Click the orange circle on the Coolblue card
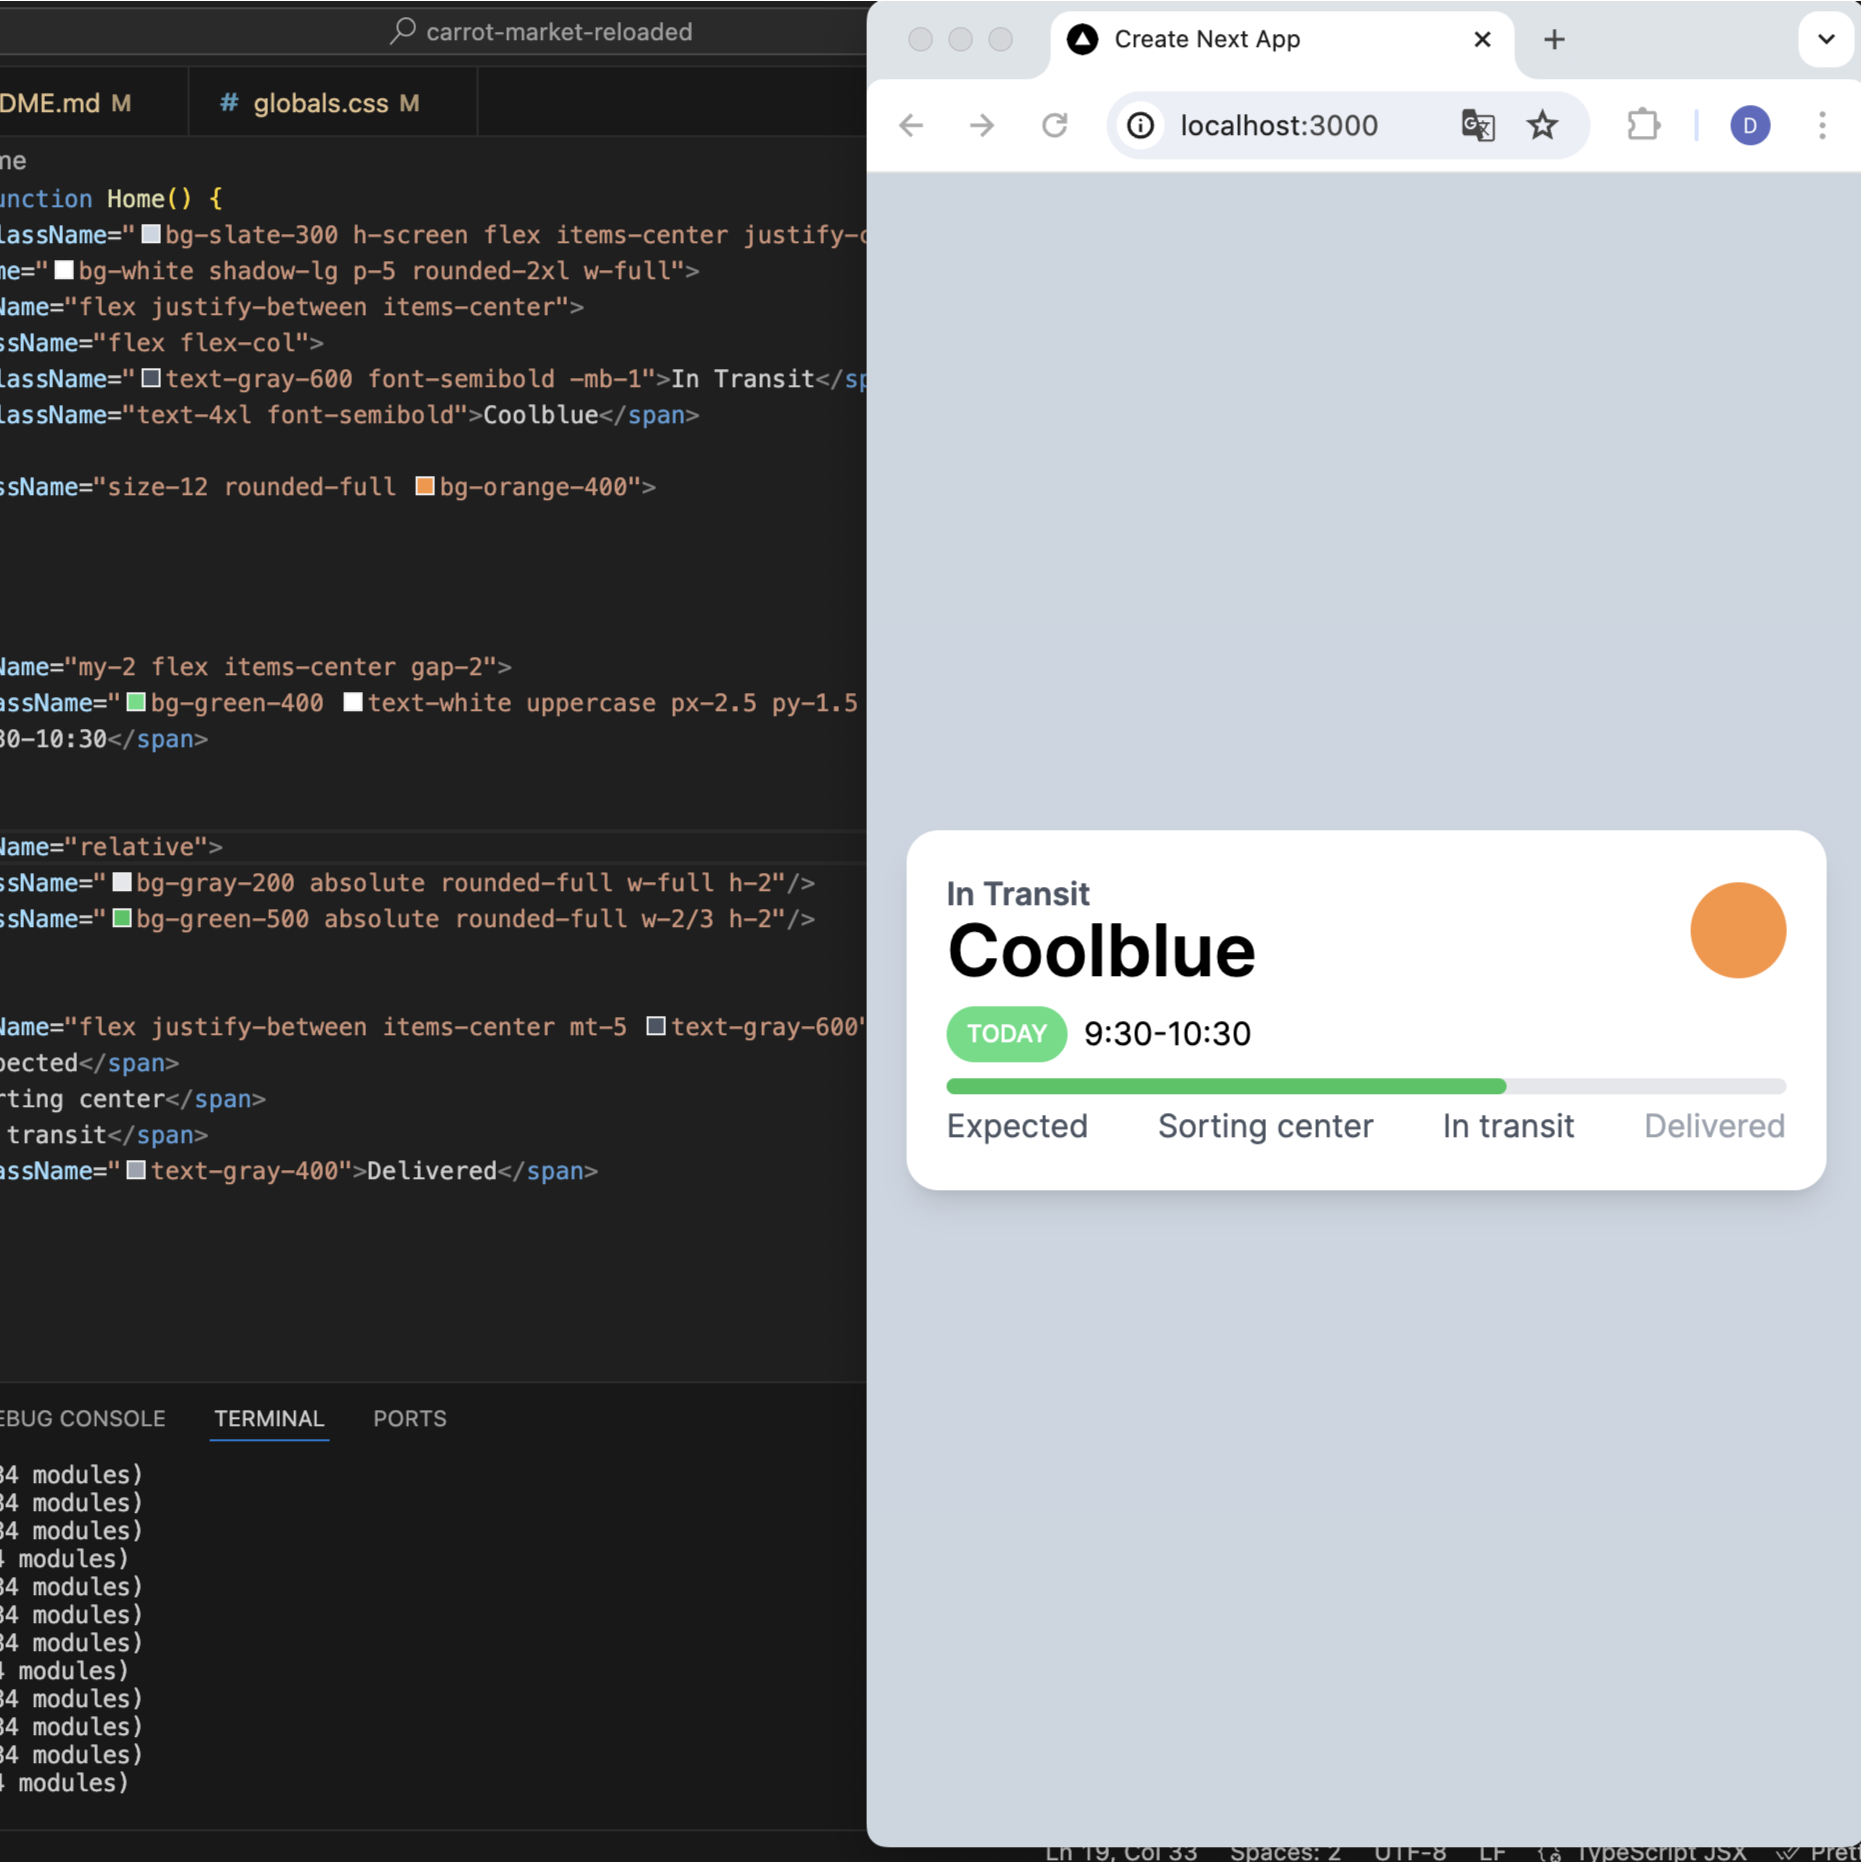This screenshot has width=1861, height=1862. 1738,930
